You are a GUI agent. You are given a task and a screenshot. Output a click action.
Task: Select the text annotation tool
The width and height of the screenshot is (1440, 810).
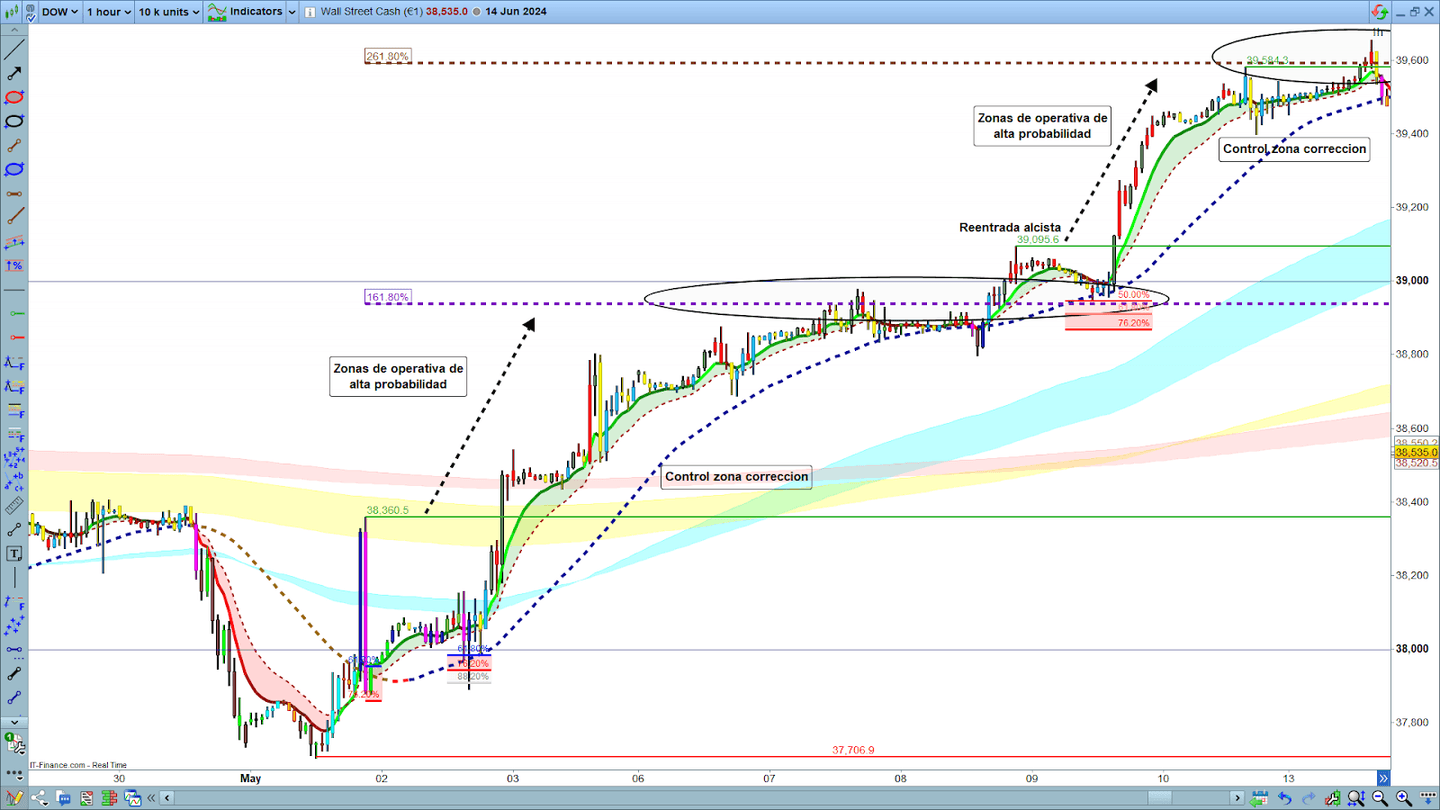tap(14, 553)
